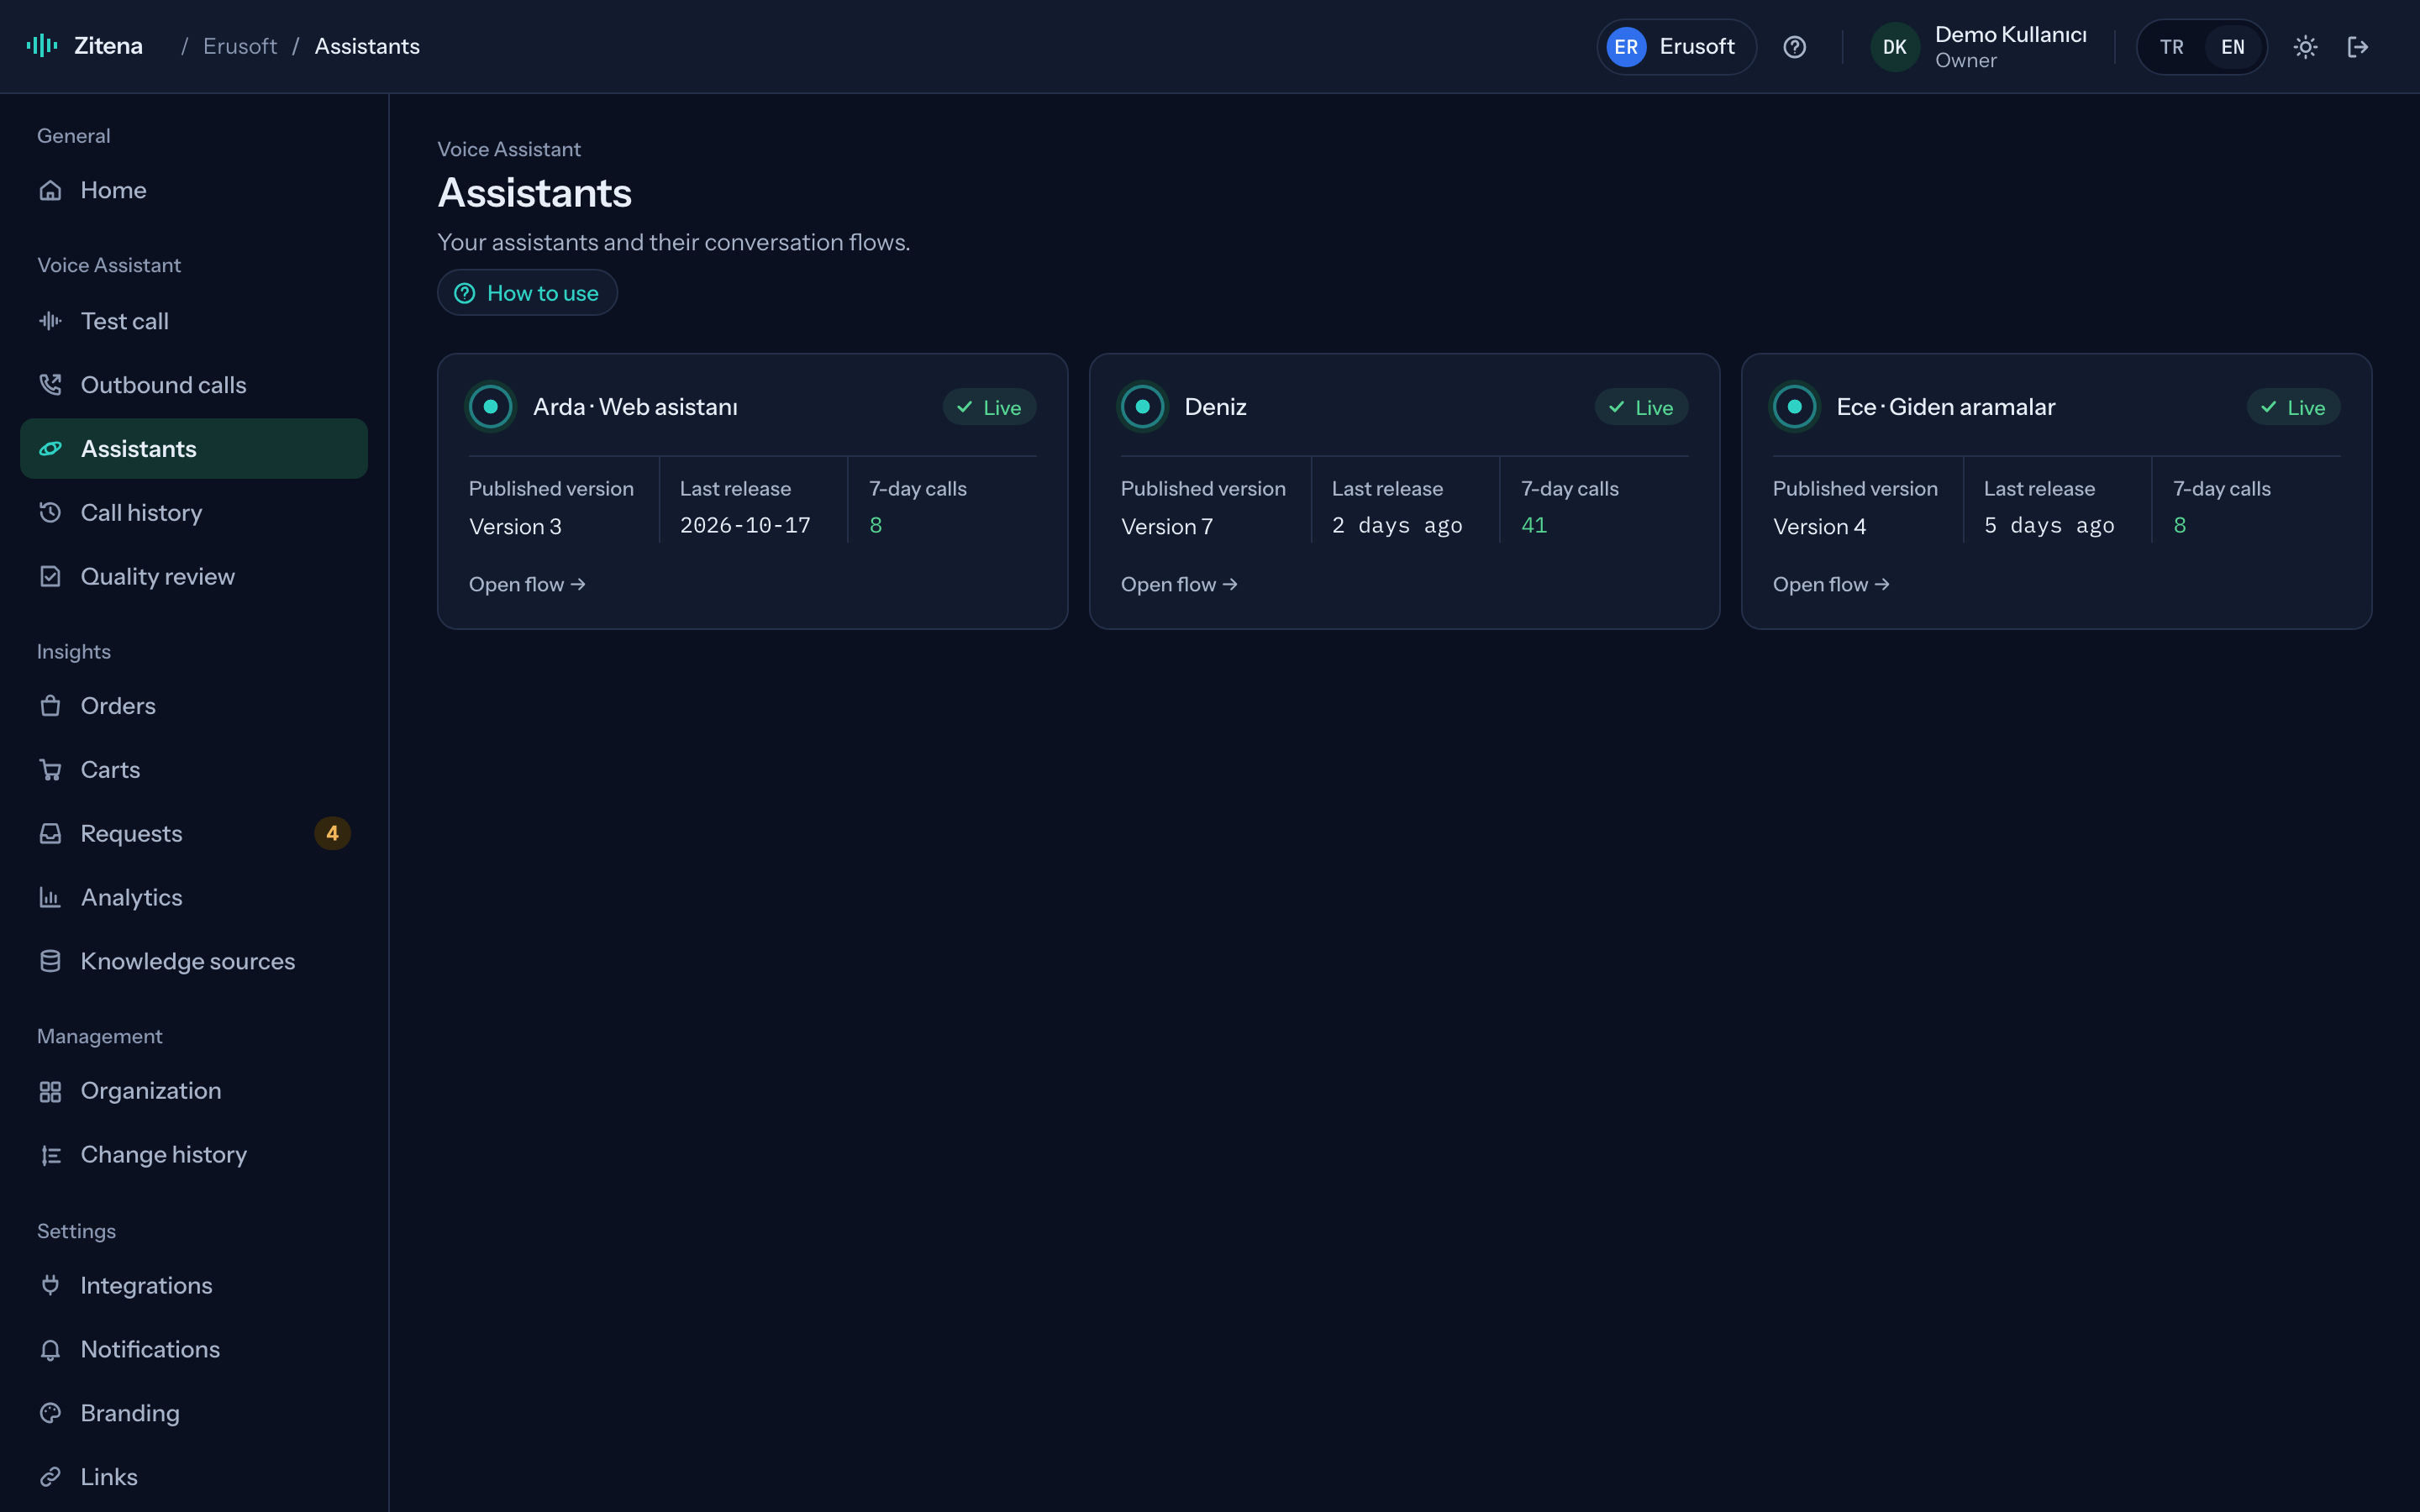Open Orders in Insights section
The height and width of the screenshot is (1512, 2420).
(x=194, y=706)
